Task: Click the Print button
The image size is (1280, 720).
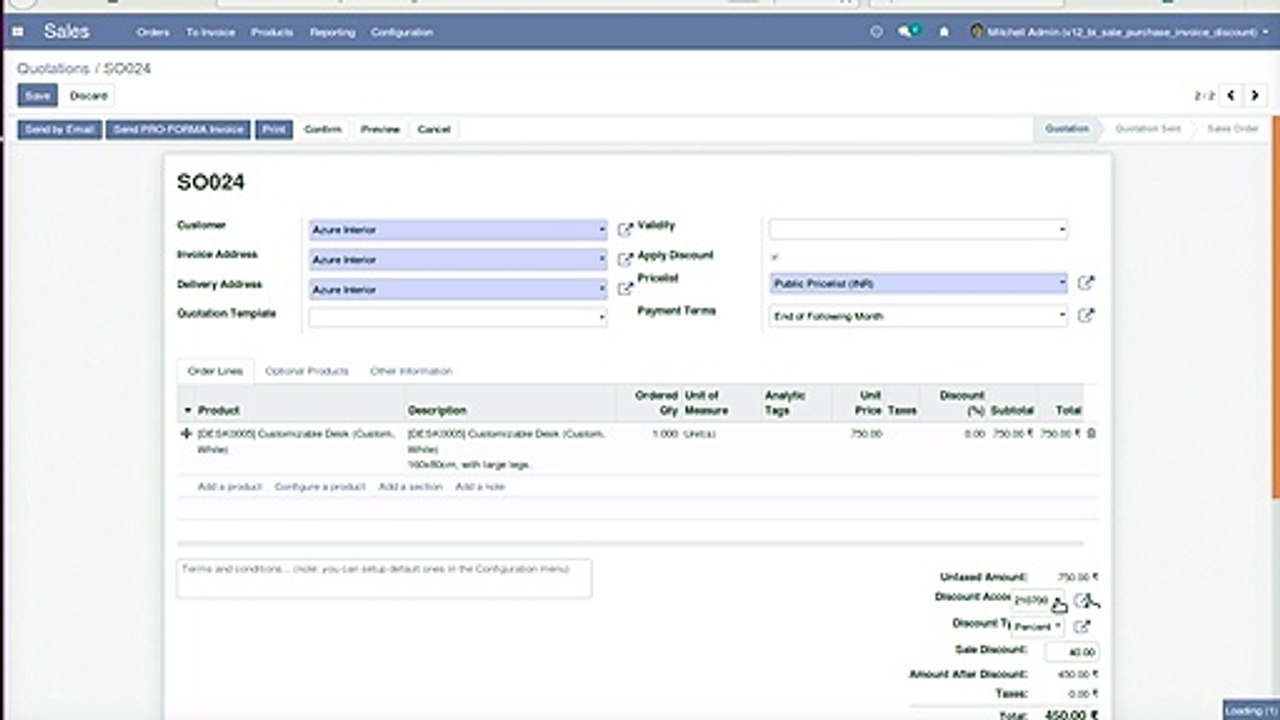Action: pos(274,129)
